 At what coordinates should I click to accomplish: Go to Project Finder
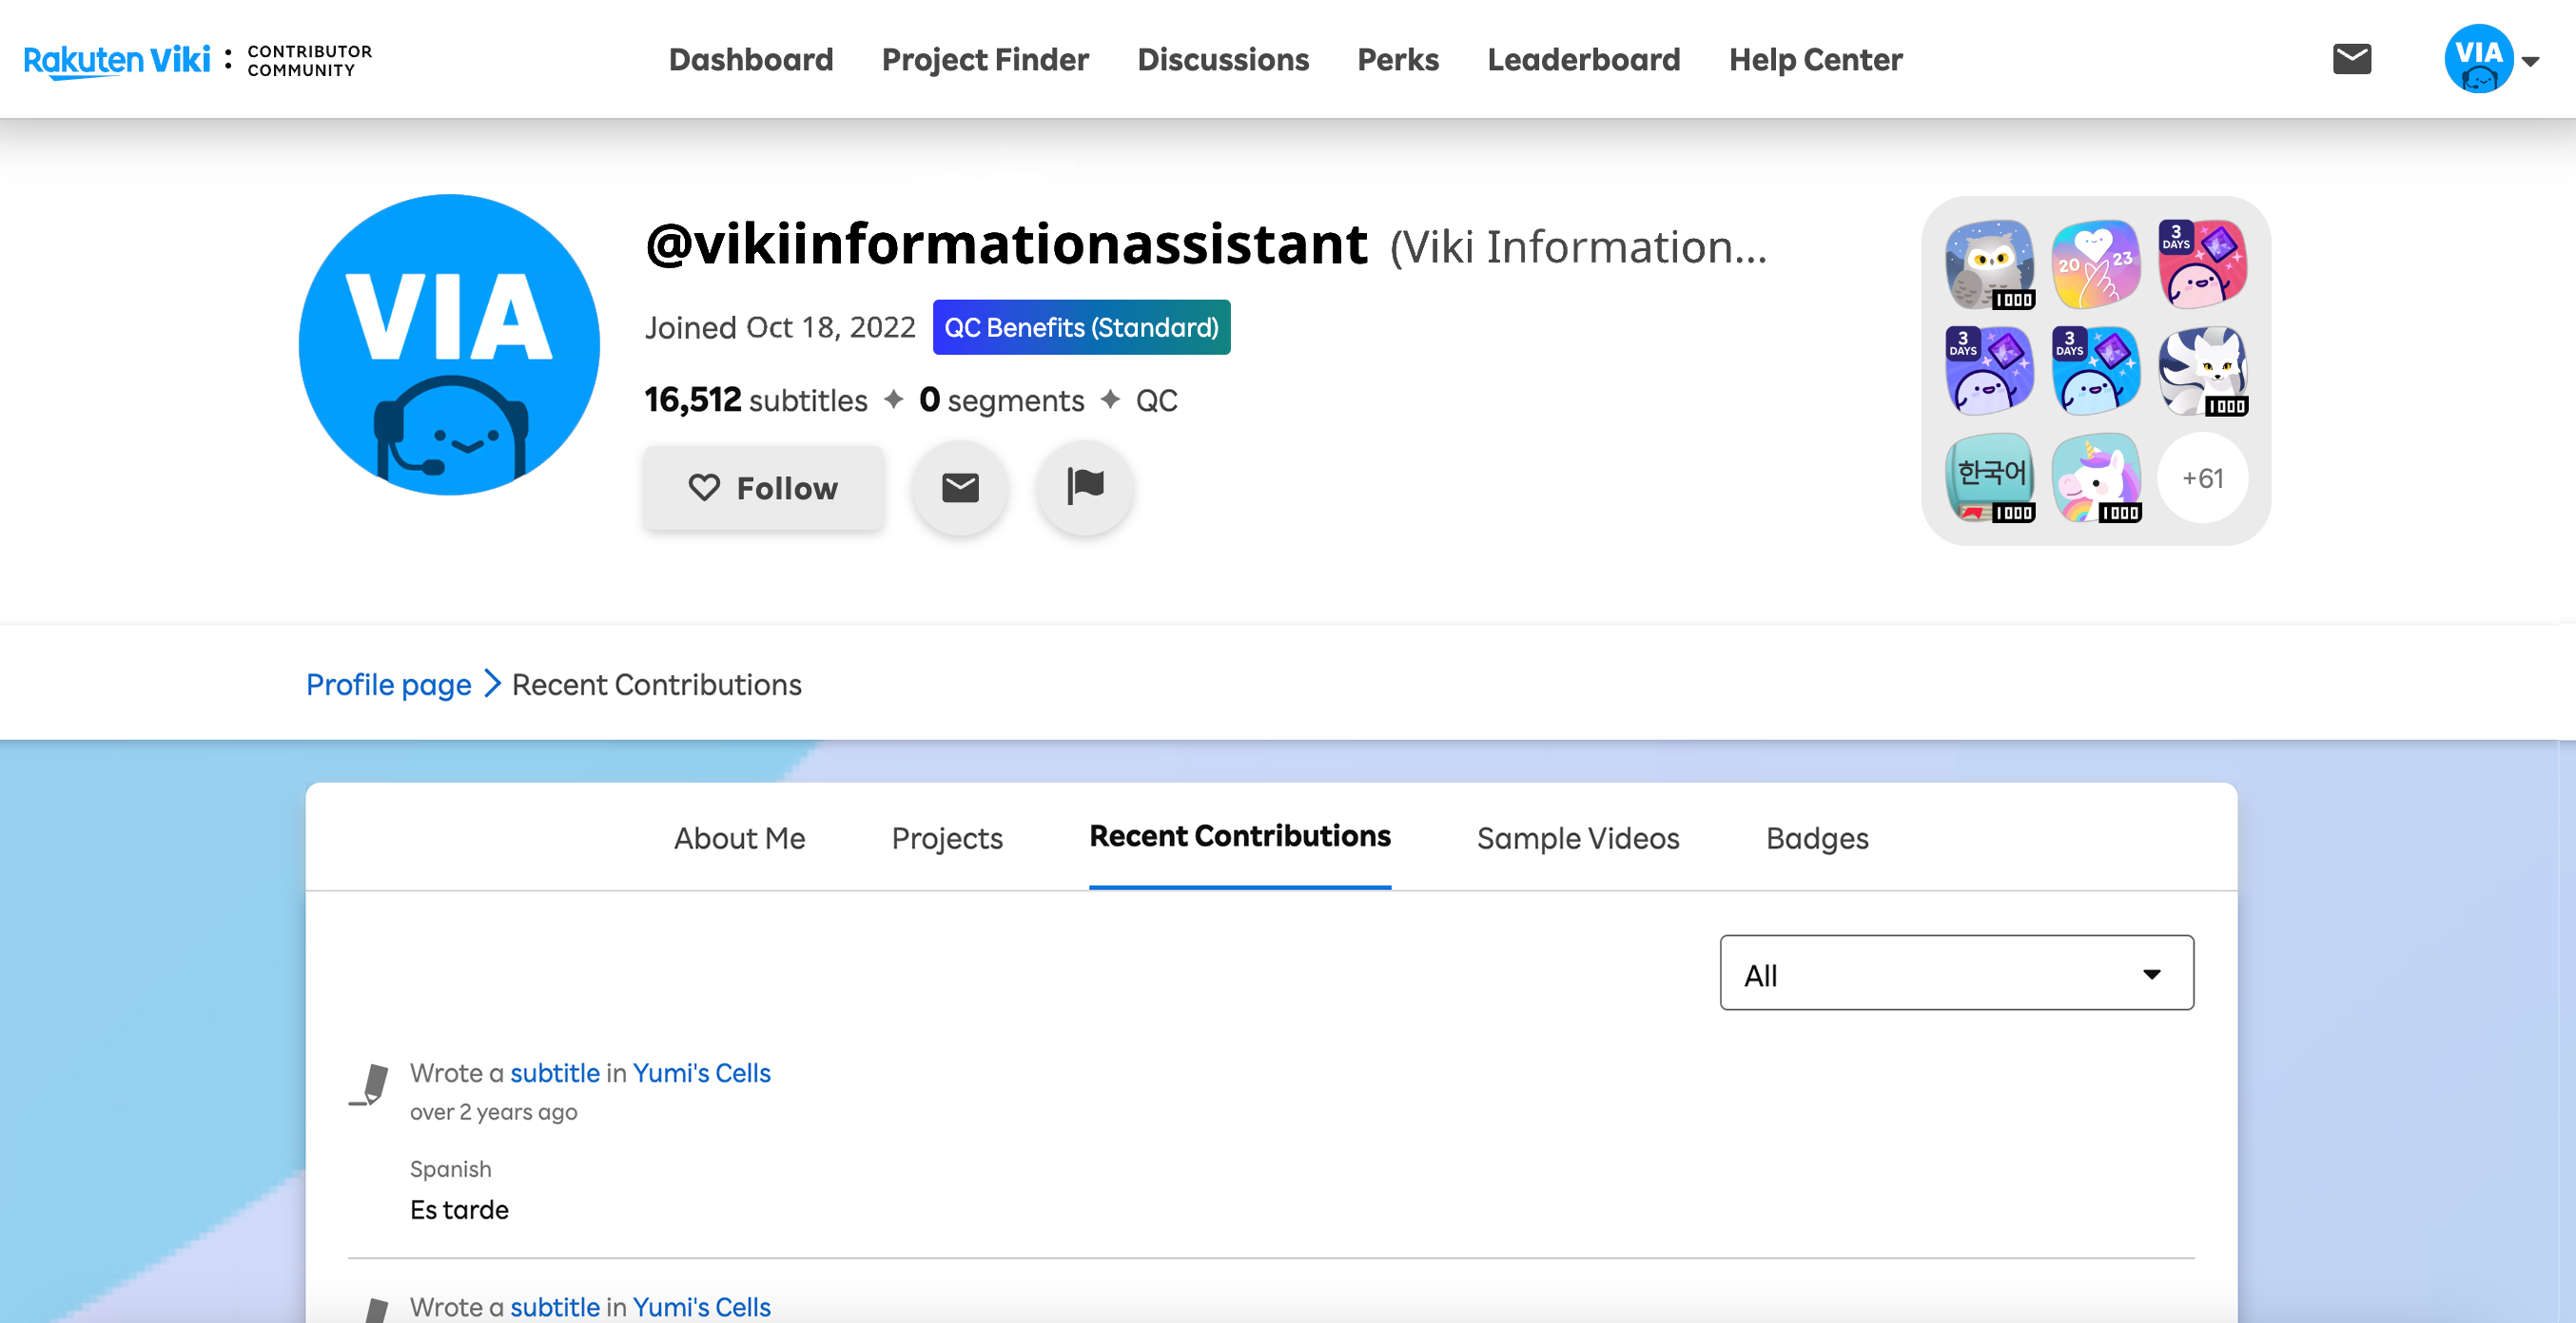click(x=985, y=59)
